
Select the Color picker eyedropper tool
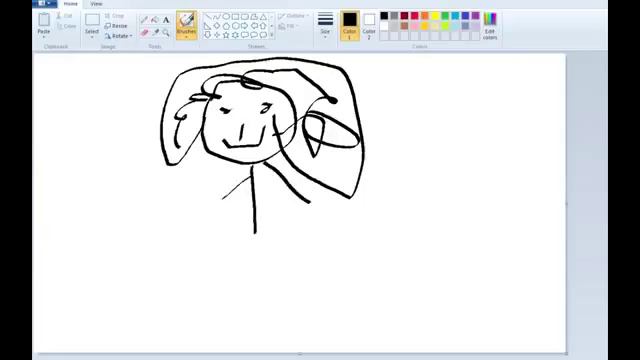coord(155,33)
